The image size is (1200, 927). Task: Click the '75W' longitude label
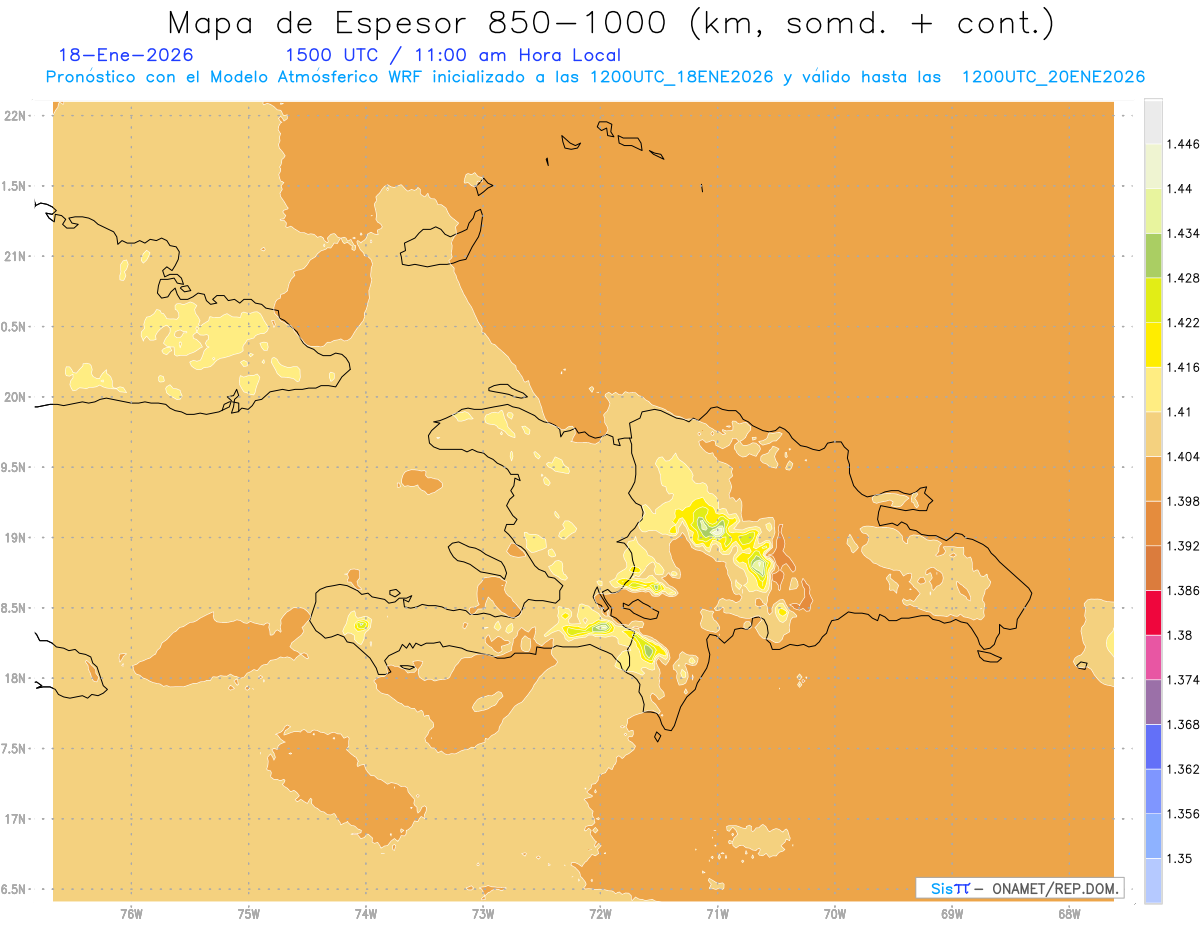coord(249,913)
